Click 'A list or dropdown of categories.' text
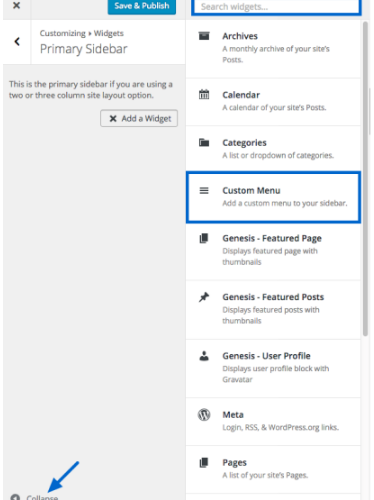 tap(278, 155)
